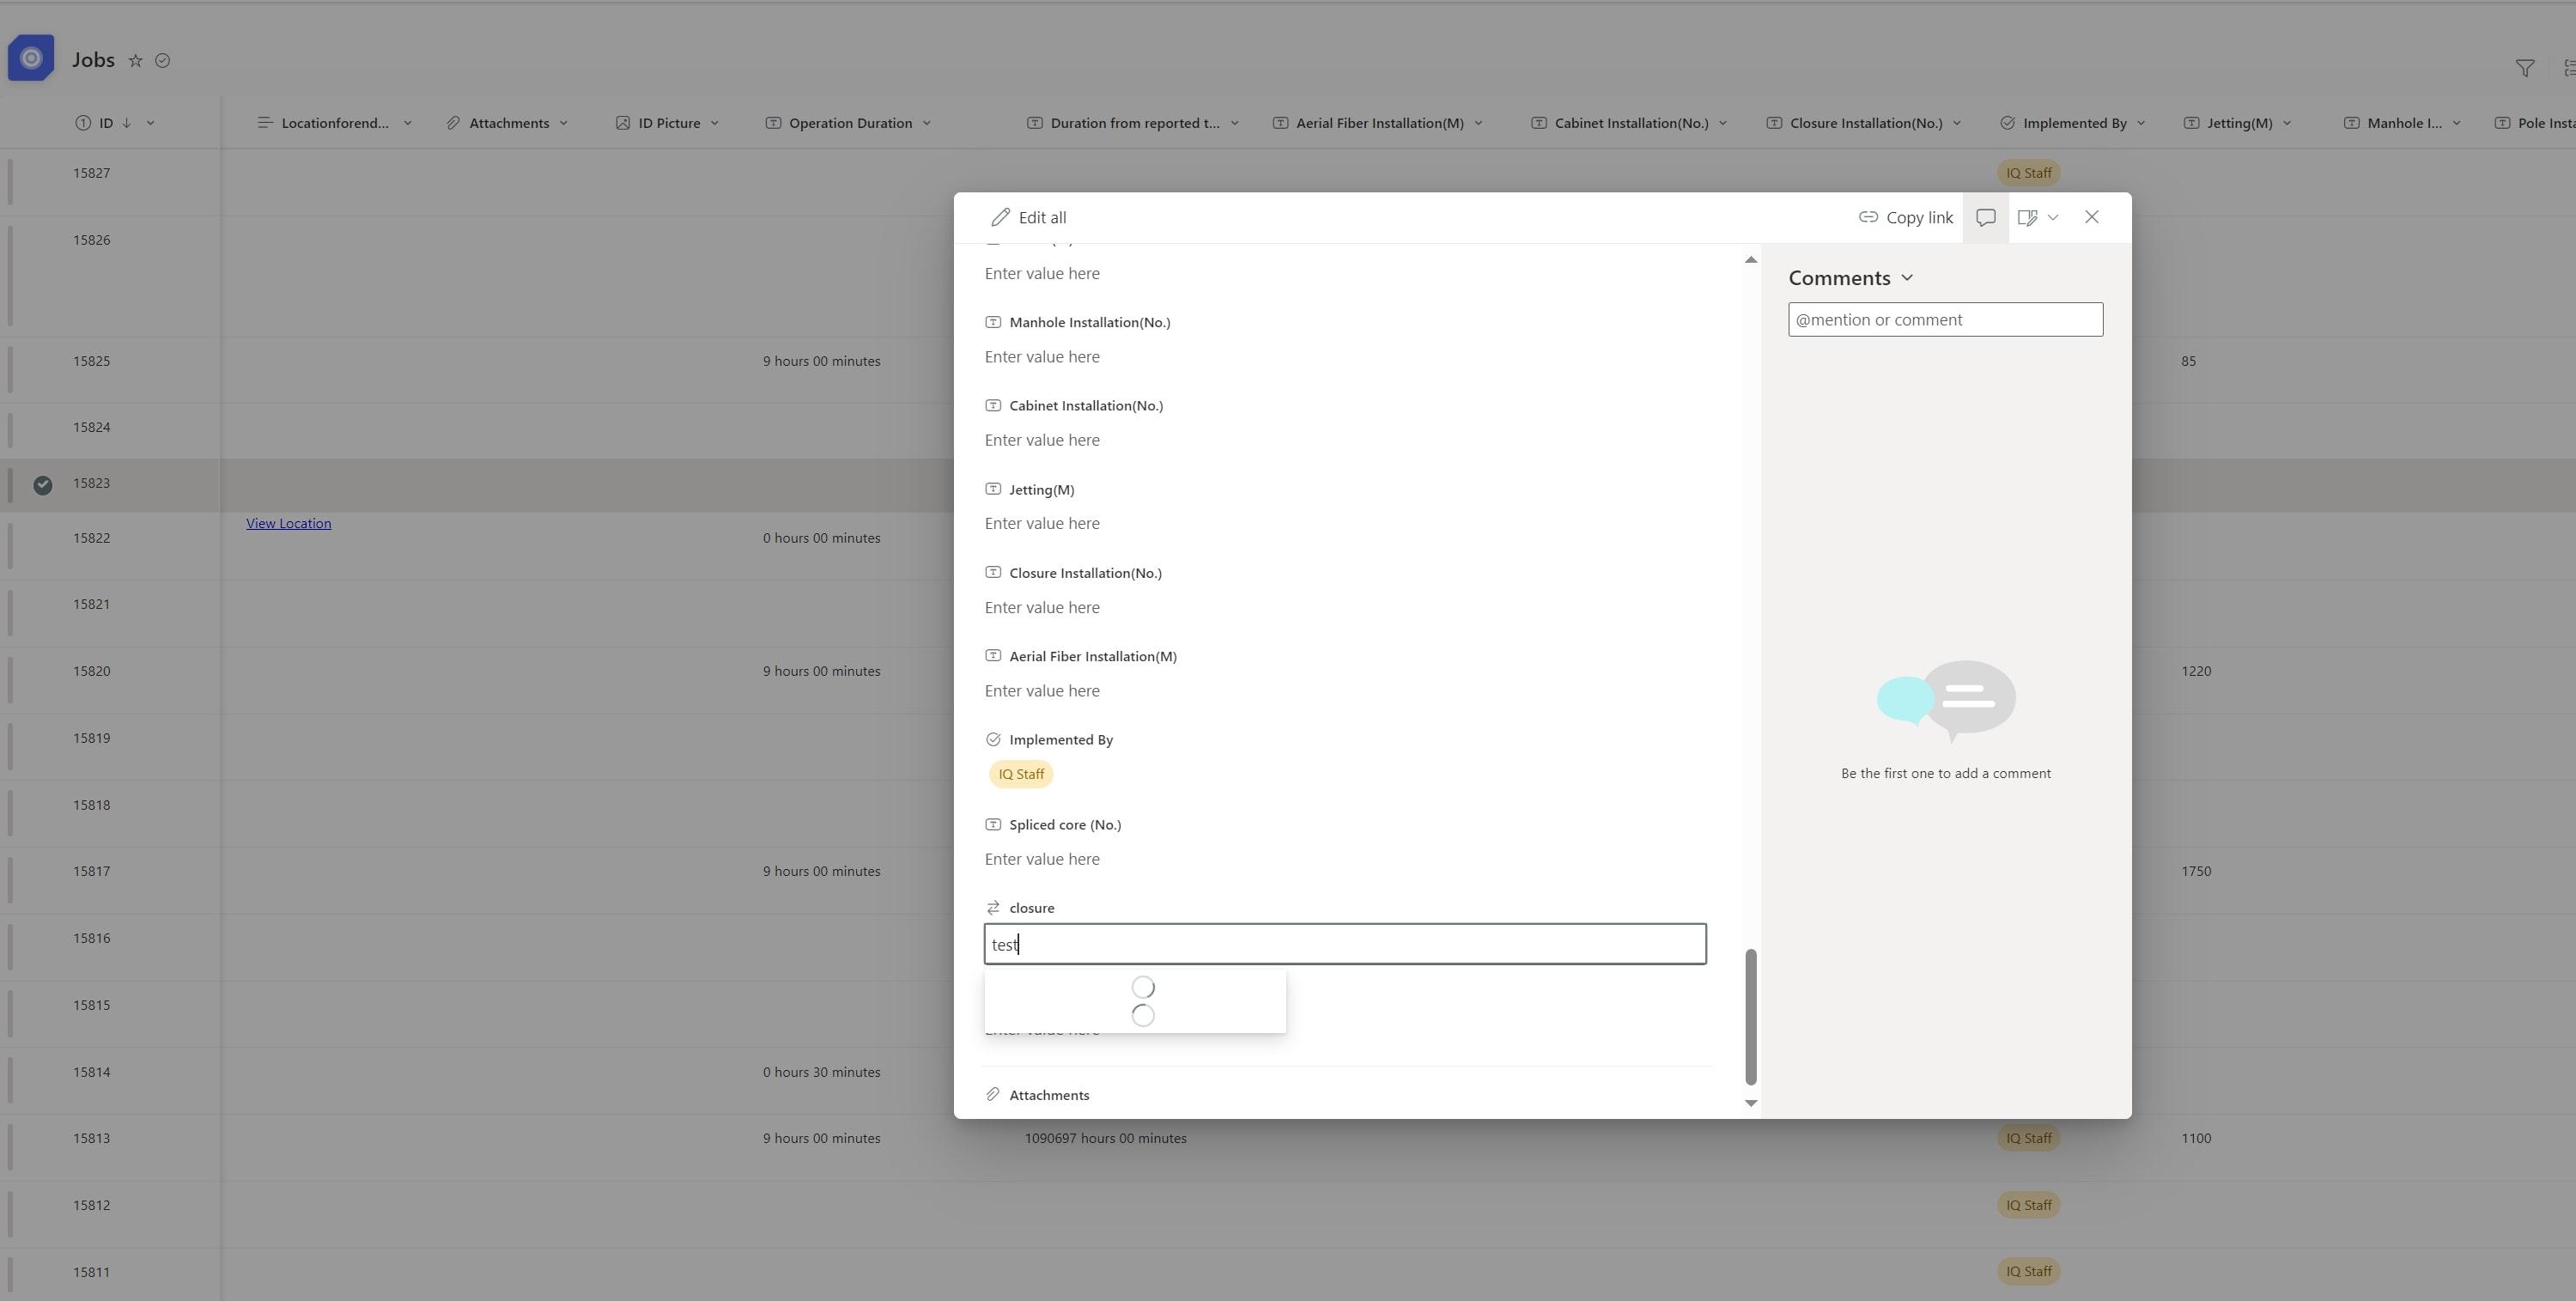Open the ID Picture column dropdown

pos(714,123)
